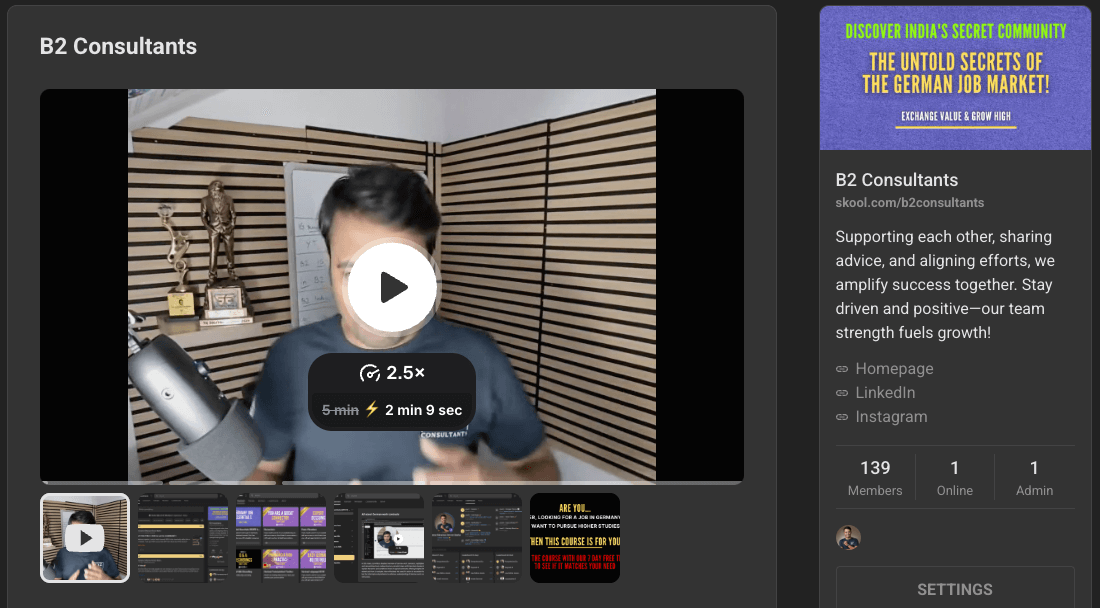The image size is (1100, 608).
Task: Show the 1 Online member count
Action: (x=954, y=477)
